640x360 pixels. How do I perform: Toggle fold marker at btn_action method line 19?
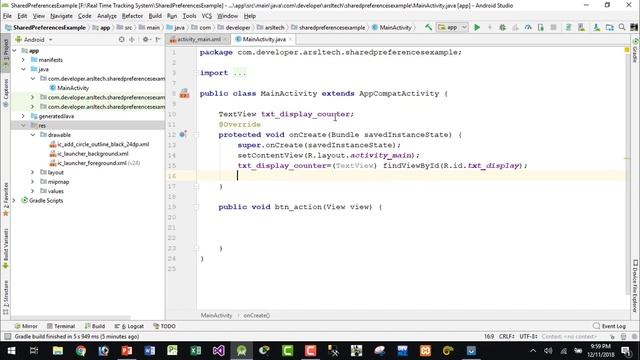point(196,207)
